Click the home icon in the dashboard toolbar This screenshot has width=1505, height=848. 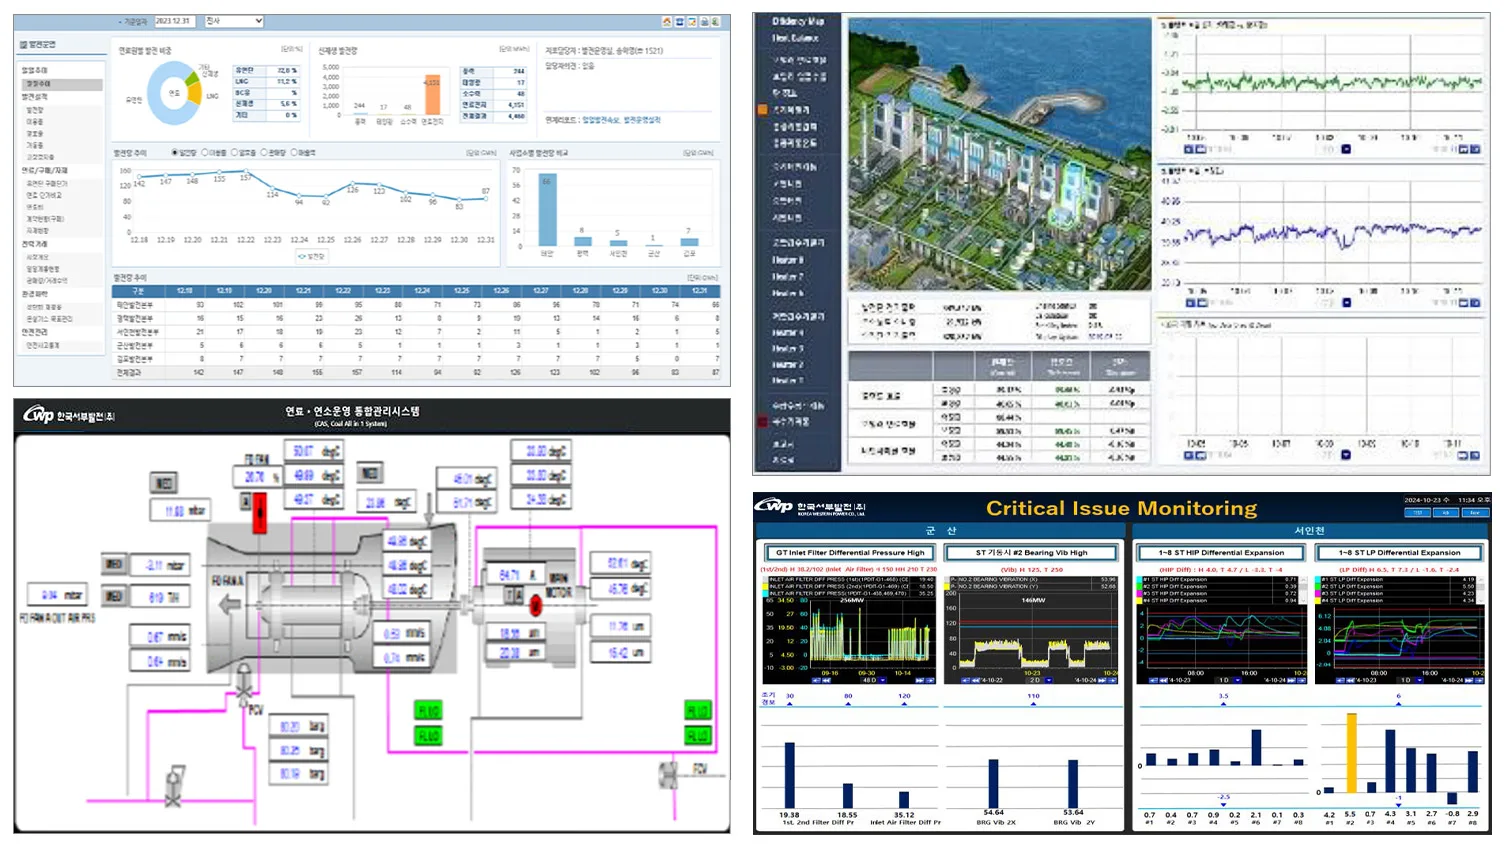tap(667, 21)
